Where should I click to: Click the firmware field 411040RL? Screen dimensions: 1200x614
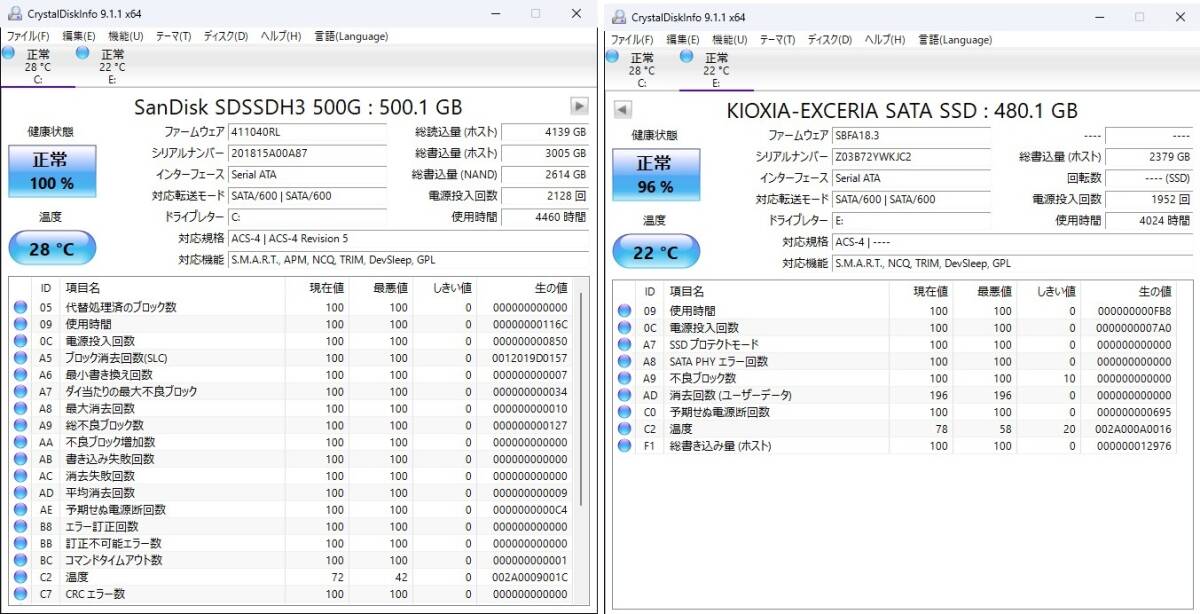tap(306, 132)
